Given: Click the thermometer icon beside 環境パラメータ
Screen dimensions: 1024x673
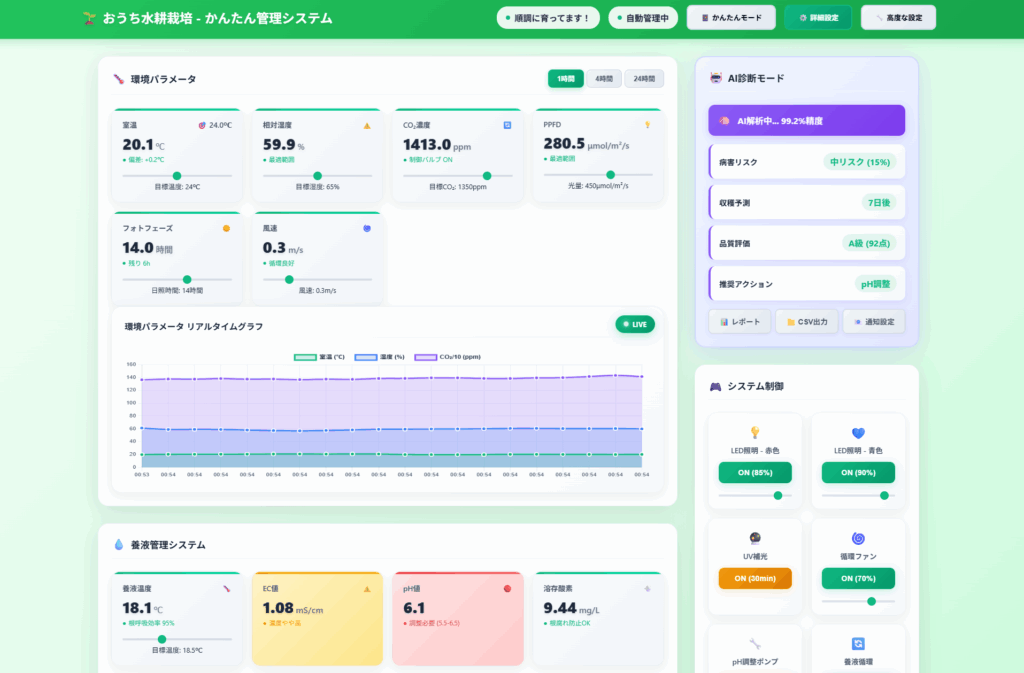Looking at the screenshot, I should tap(118, 79).
